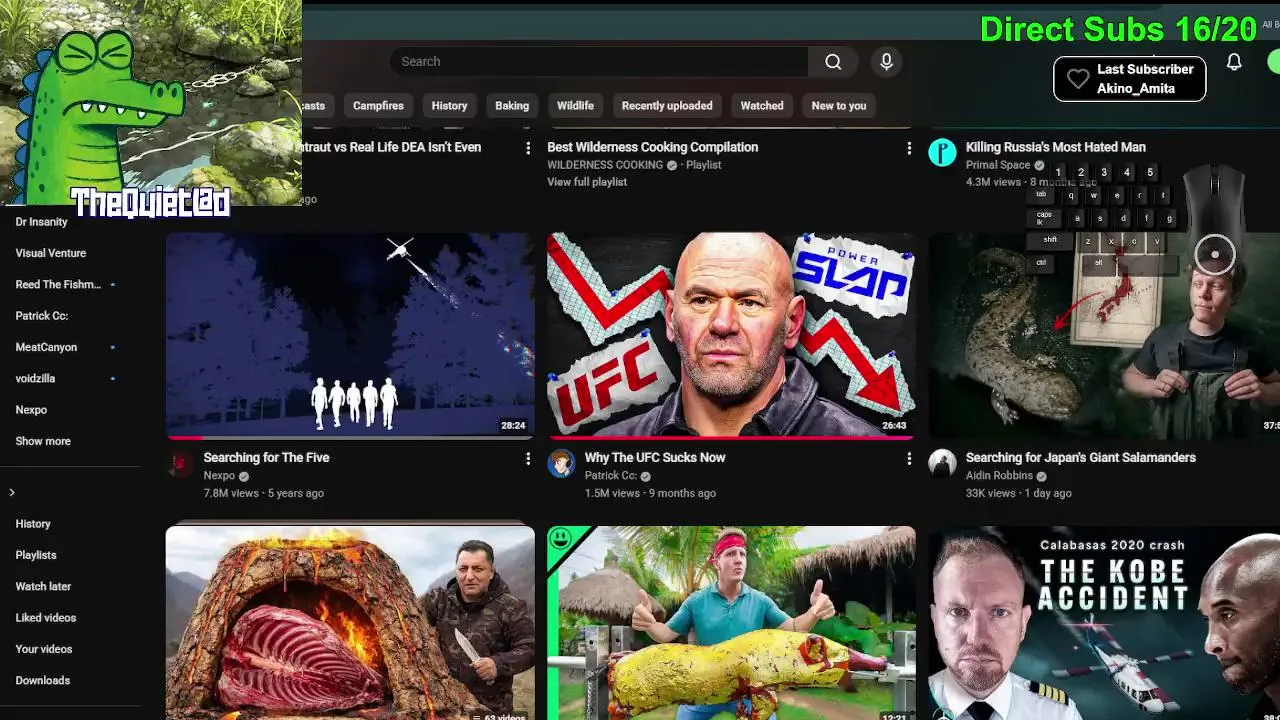Open Watch later in sidebar
1280x720 pixels.
[43, 587]
